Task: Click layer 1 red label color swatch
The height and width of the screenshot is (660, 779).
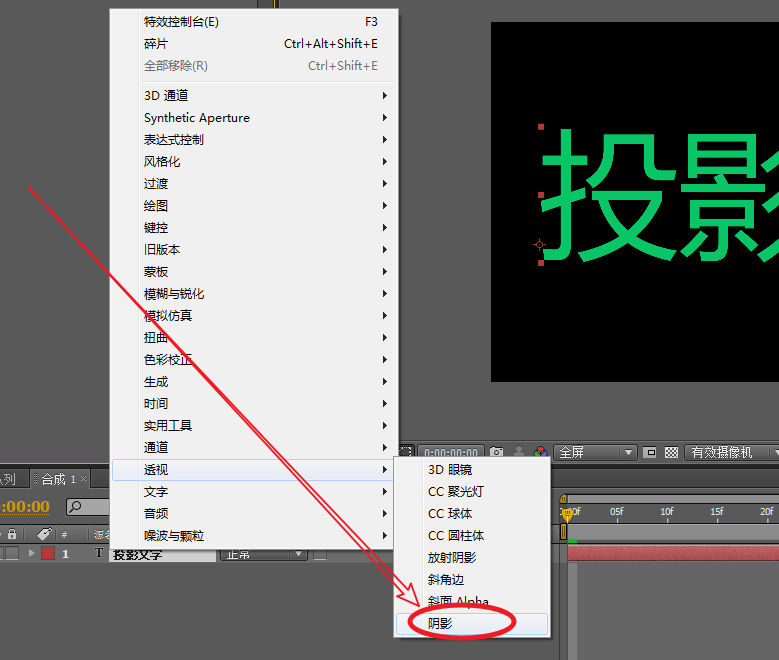Action: point(48,553)
